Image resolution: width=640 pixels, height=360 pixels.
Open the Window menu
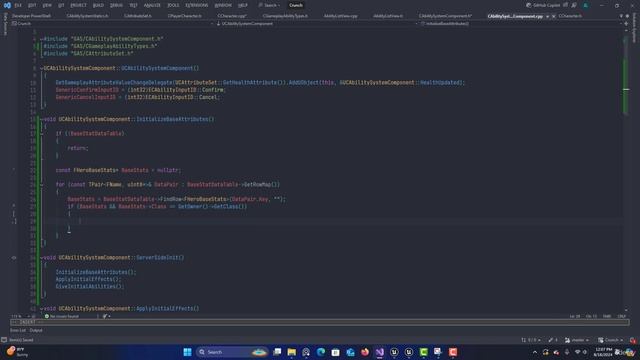point(223,5)
